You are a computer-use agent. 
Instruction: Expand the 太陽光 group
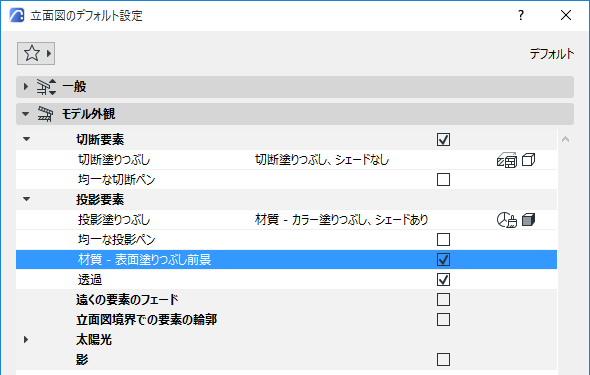26,340
